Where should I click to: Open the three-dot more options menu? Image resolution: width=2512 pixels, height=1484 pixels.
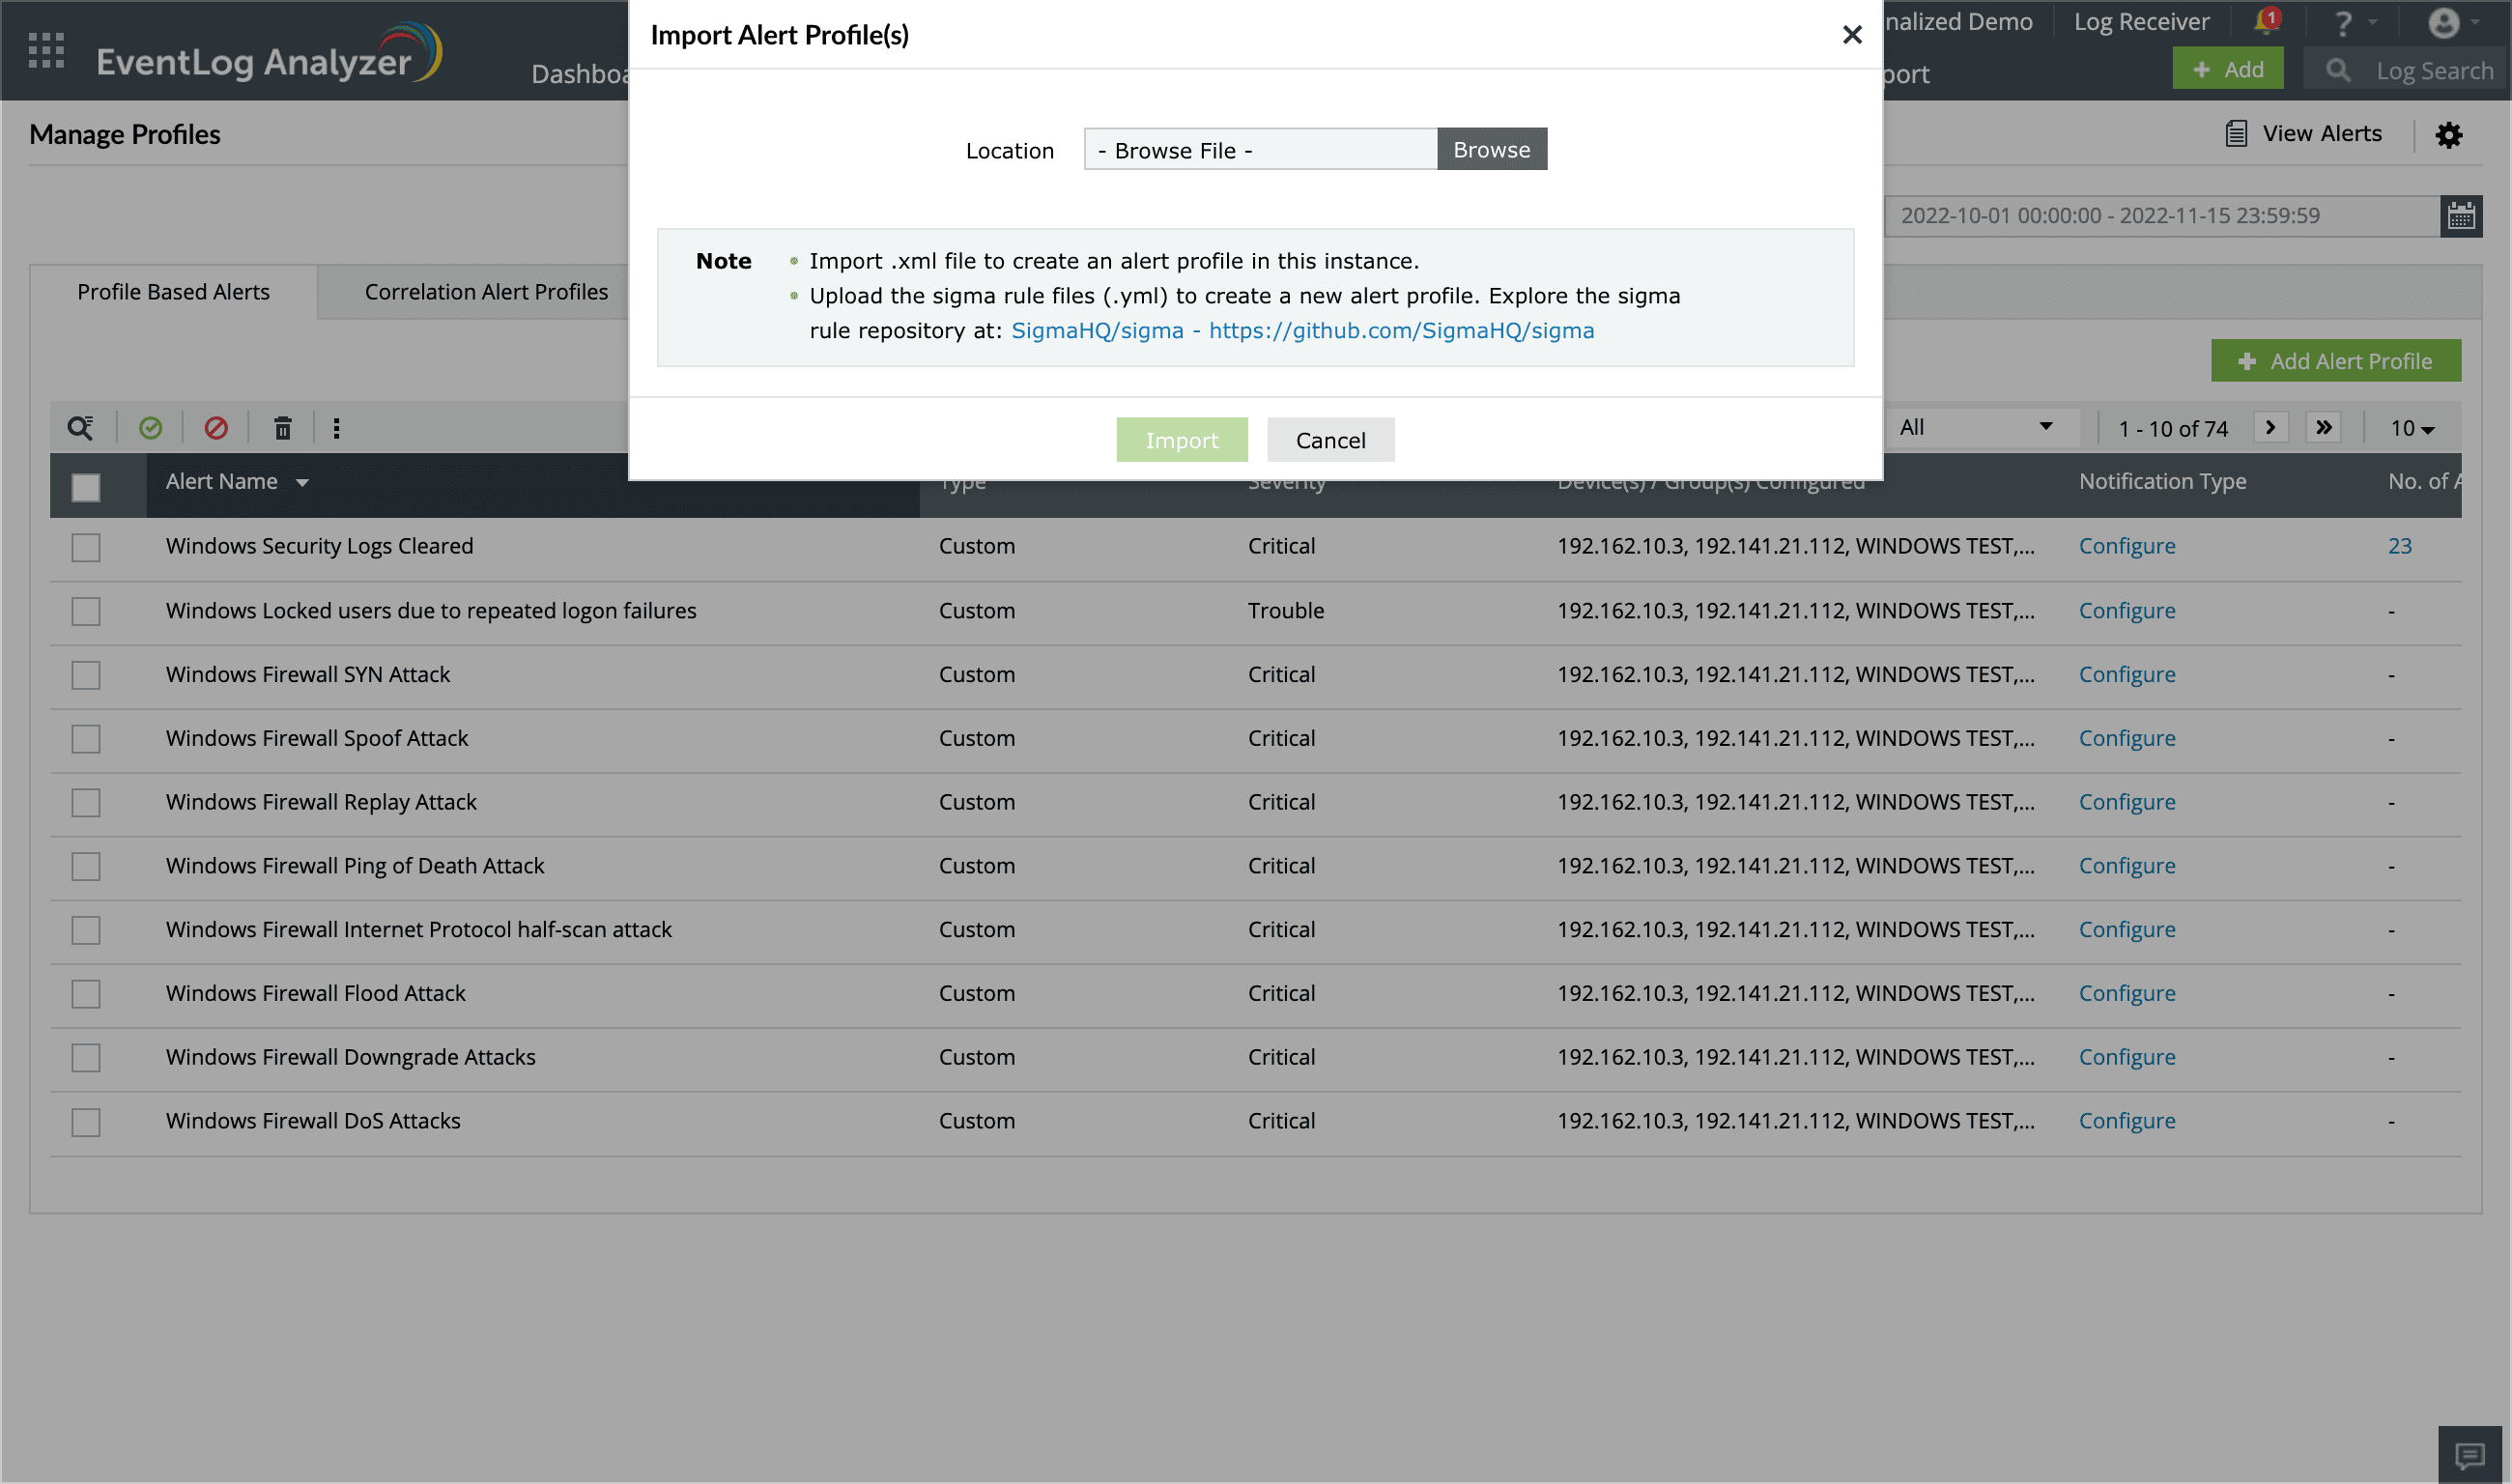[x=336, y=428]
